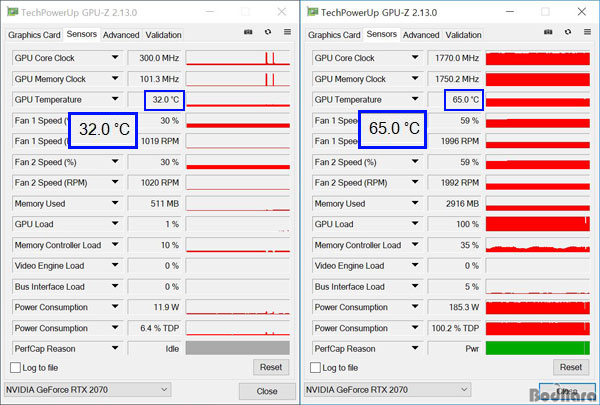Screen dimensions: 600x405
Task: Click 185.3 W power value in right window
Action: [x=464, y=307]
